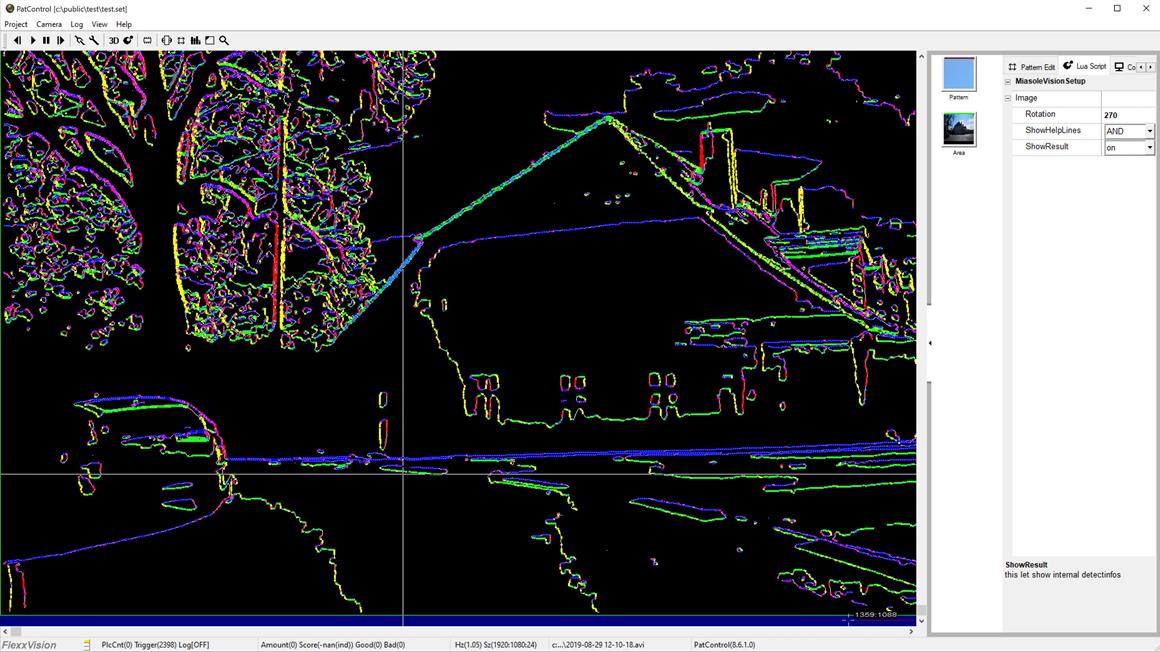Start playback with the play icon
This screenshot has width=1160, height=652.
point(33,41)
